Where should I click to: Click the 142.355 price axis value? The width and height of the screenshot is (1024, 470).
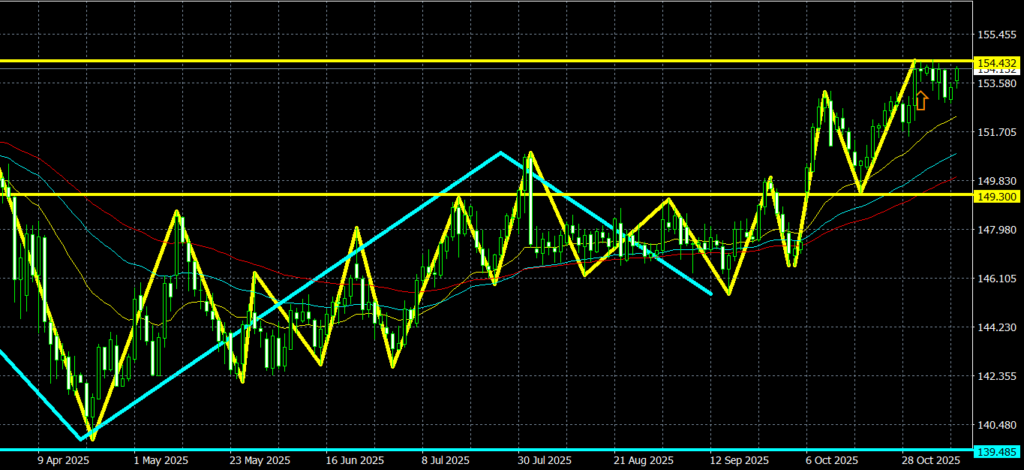tap(998, 376)
